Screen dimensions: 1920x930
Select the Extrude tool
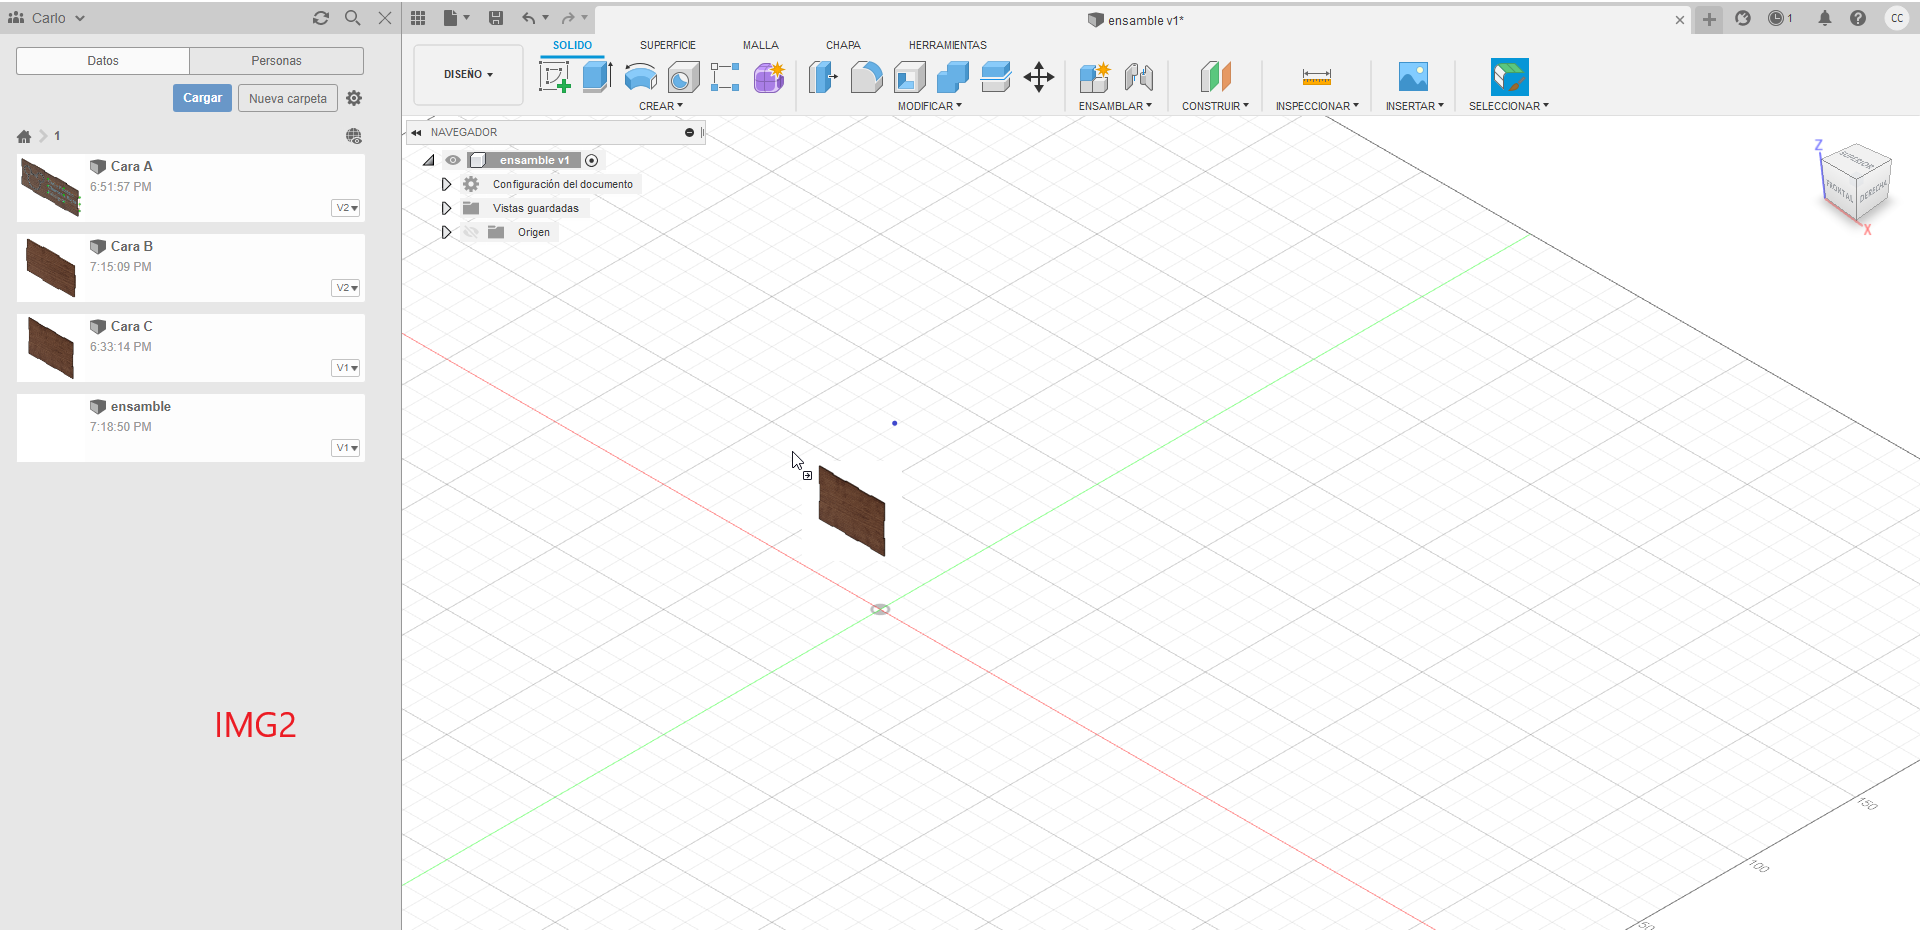[x=597, y=77]
